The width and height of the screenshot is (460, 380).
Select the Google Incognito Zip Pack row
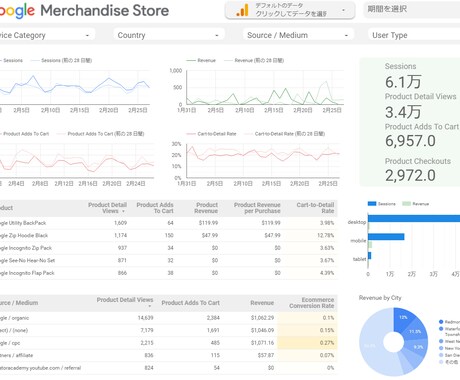(x=168, y=248)
